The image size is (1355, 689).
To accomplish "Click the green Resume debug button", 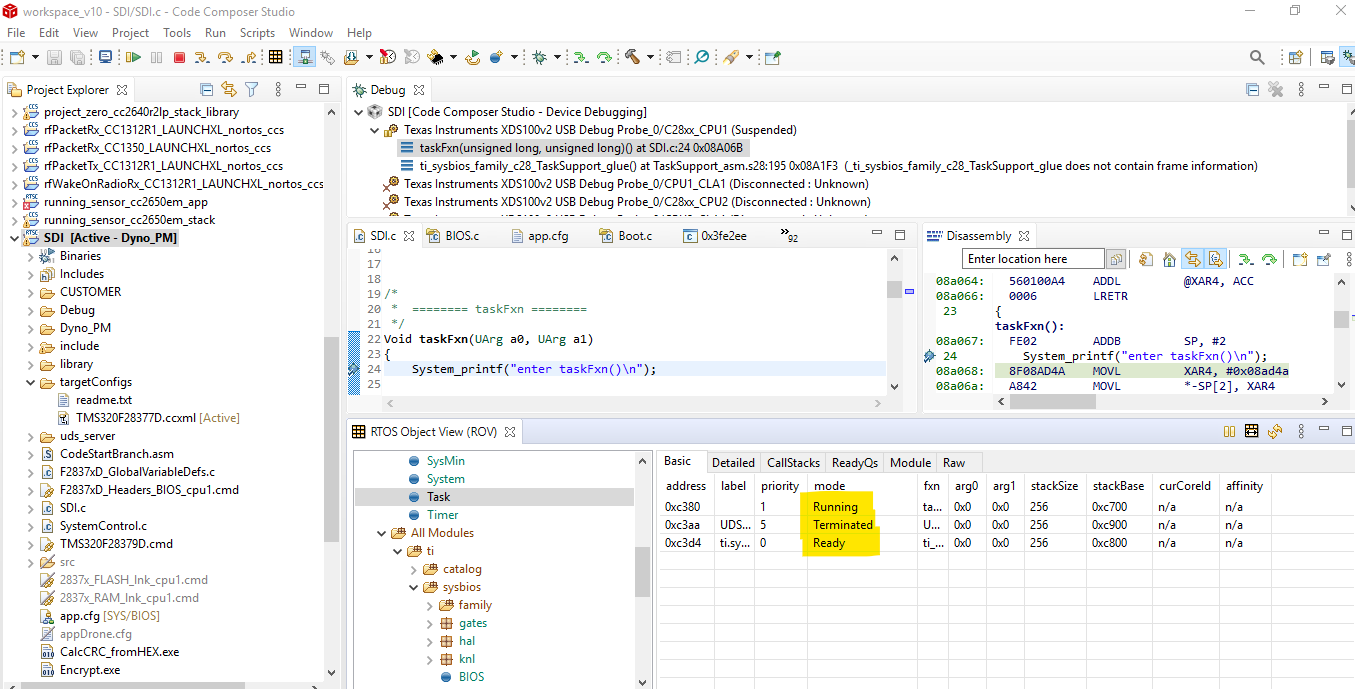I will pyautogui.click(x=132, y=58).
